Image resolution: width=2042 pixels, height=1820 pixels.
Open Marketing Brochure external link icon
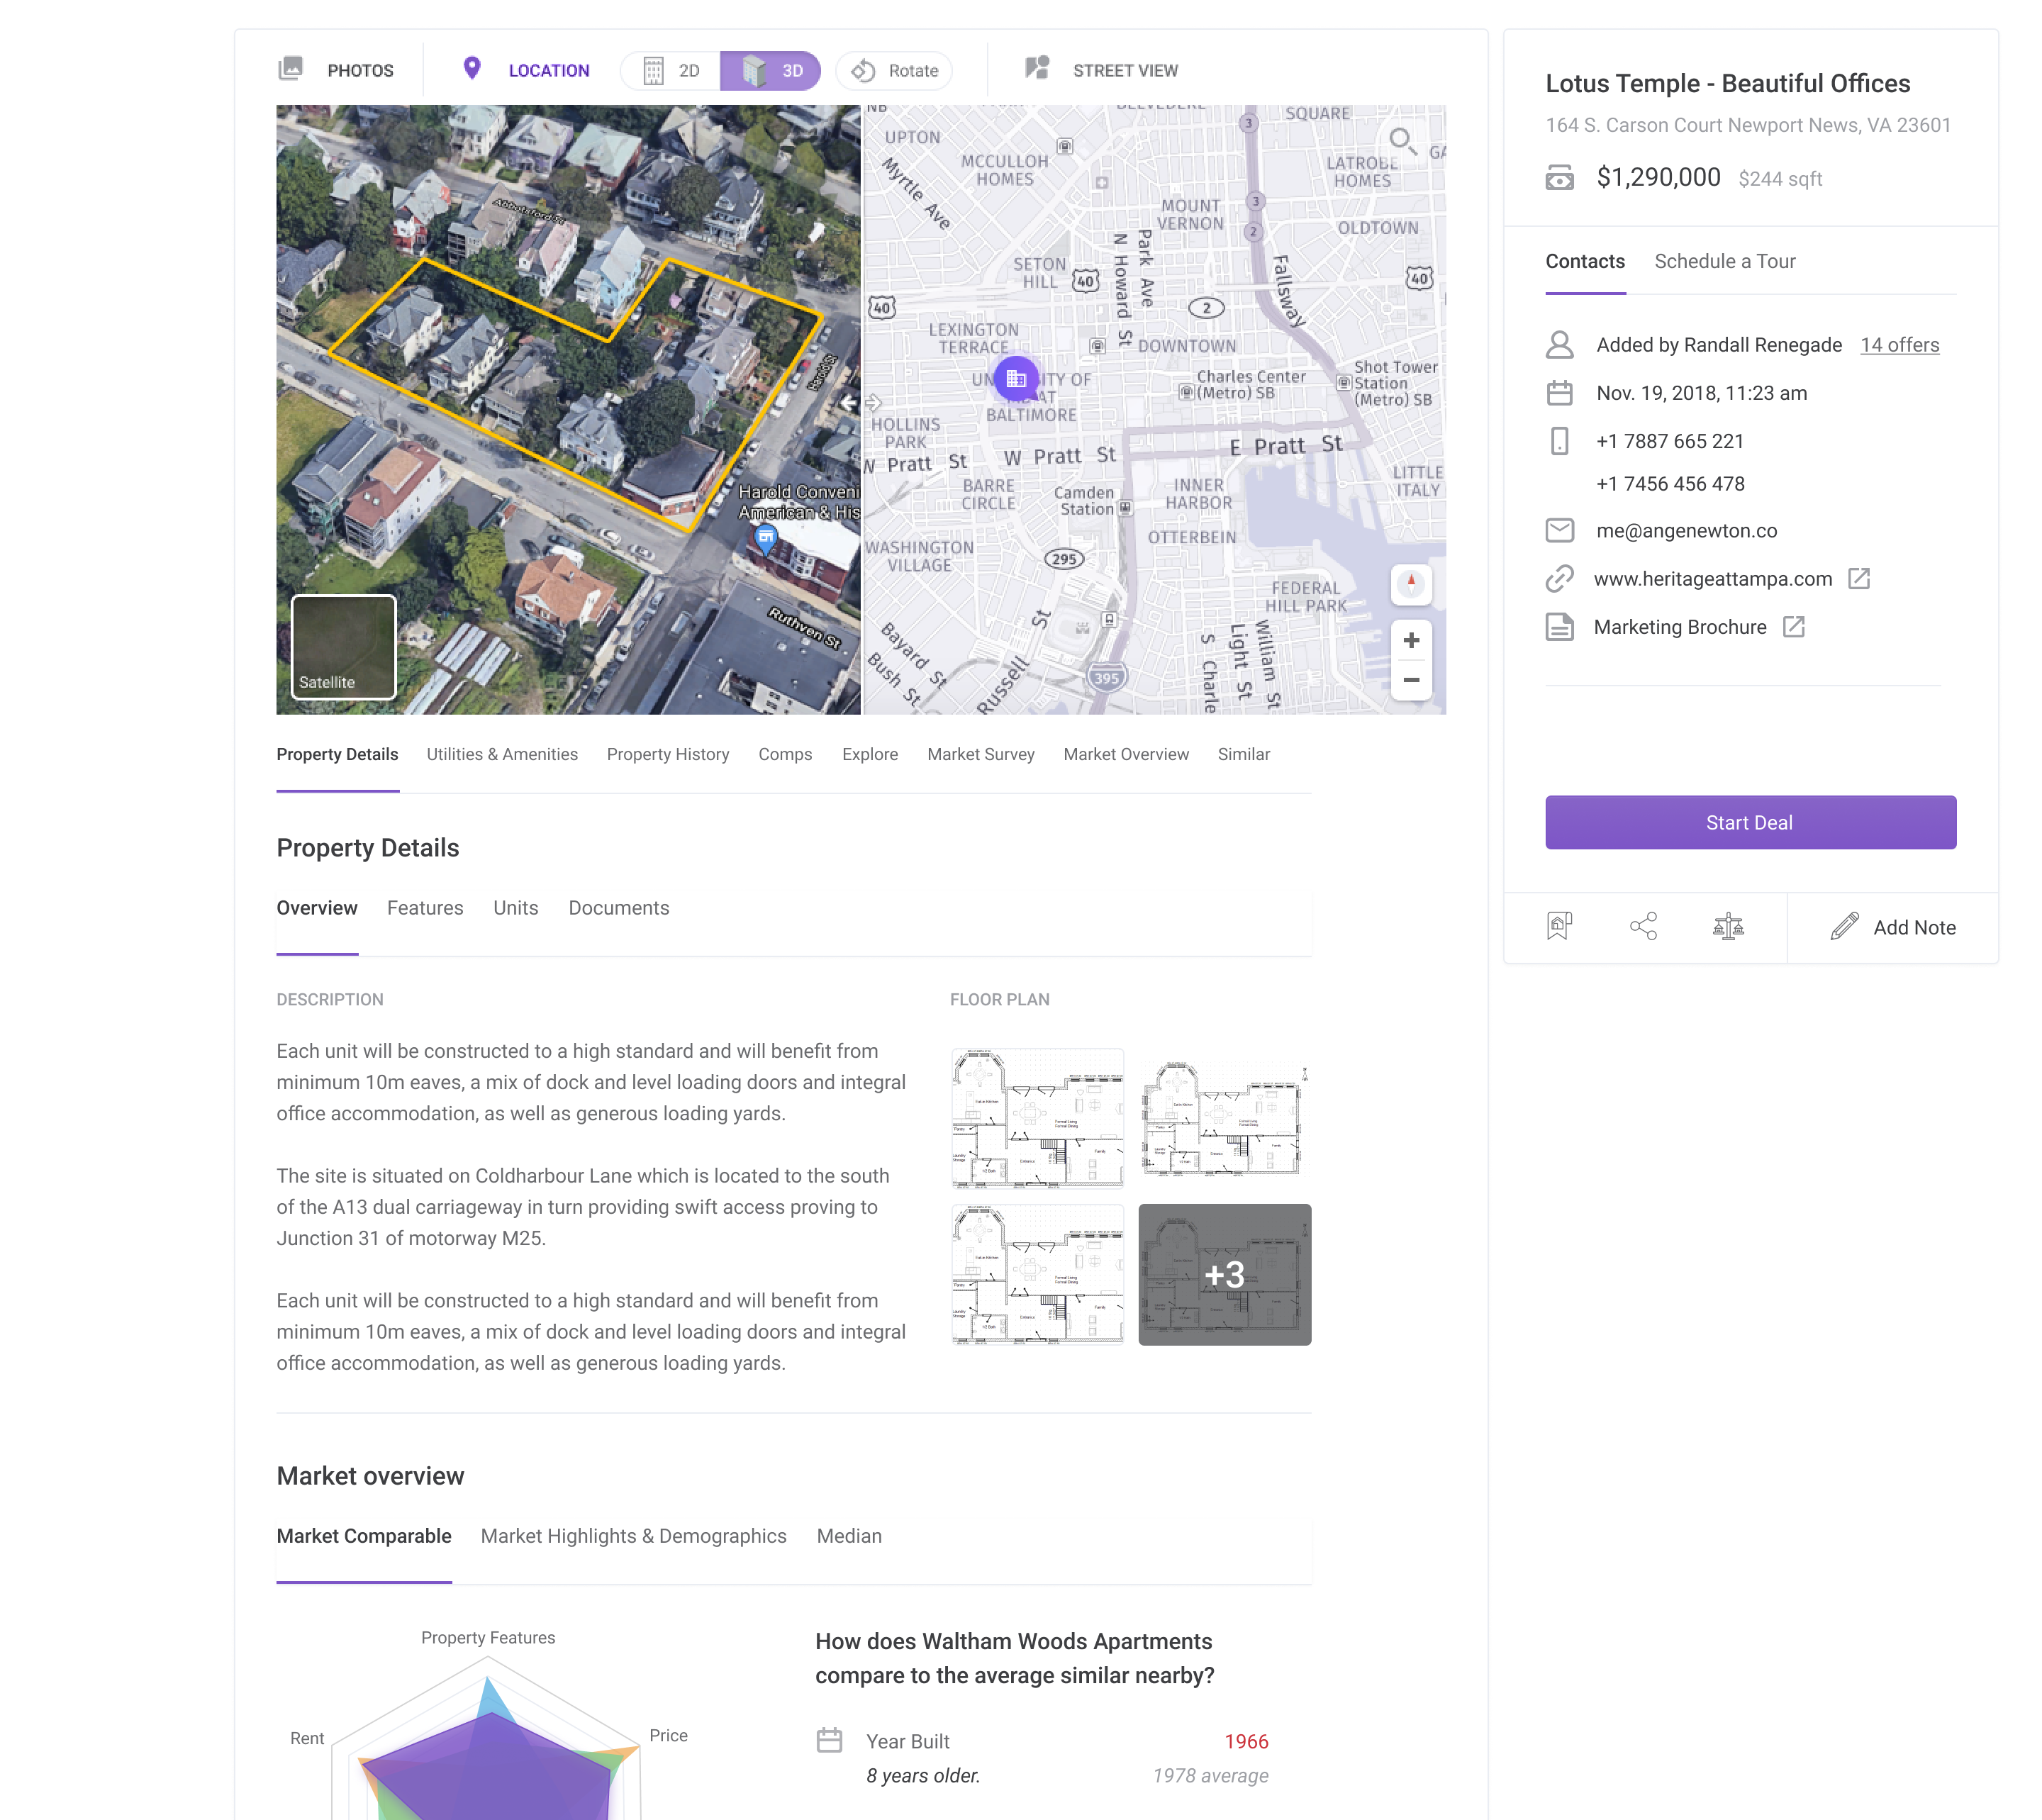[1794, 627]
